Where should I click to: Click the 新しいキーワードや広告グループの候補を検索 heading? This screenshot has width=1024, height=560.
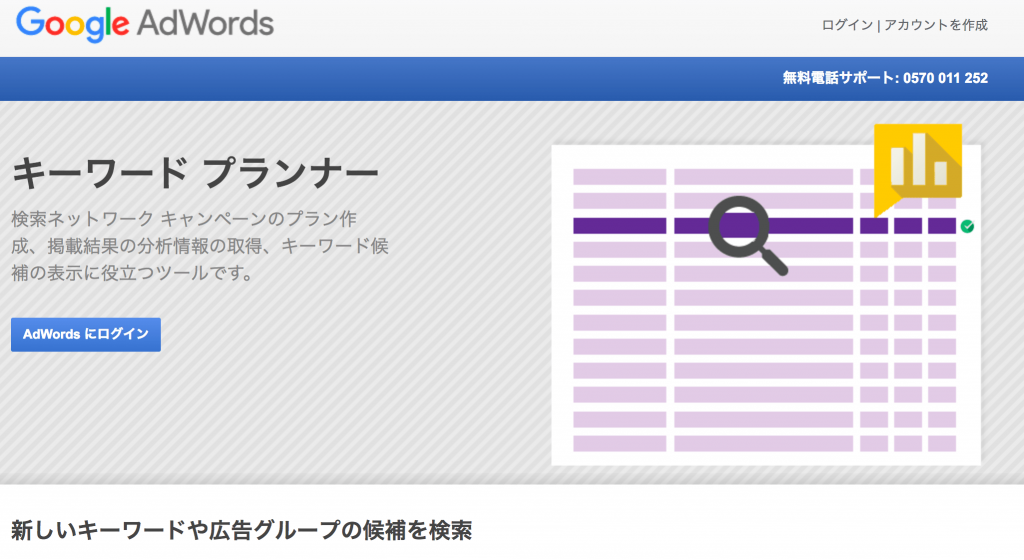click(242, 530)
